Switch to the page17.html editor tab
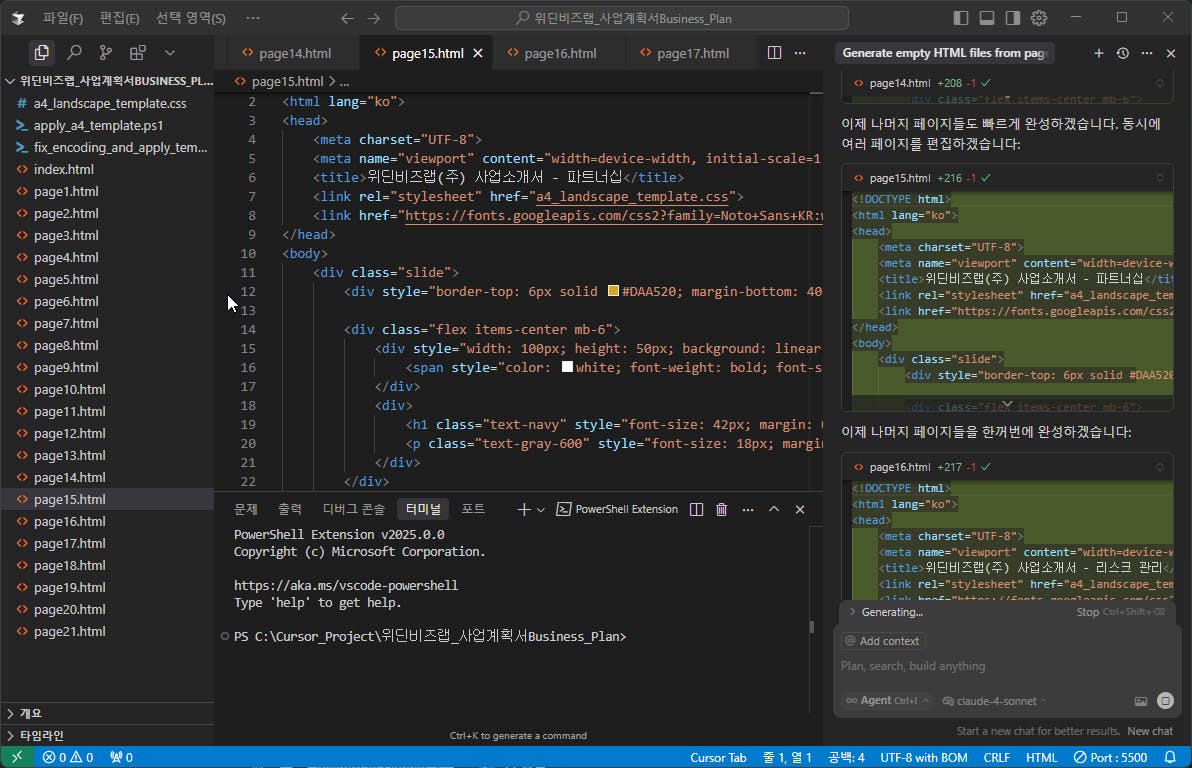Viewport: 1192px width, 768px height. [693, 53]
